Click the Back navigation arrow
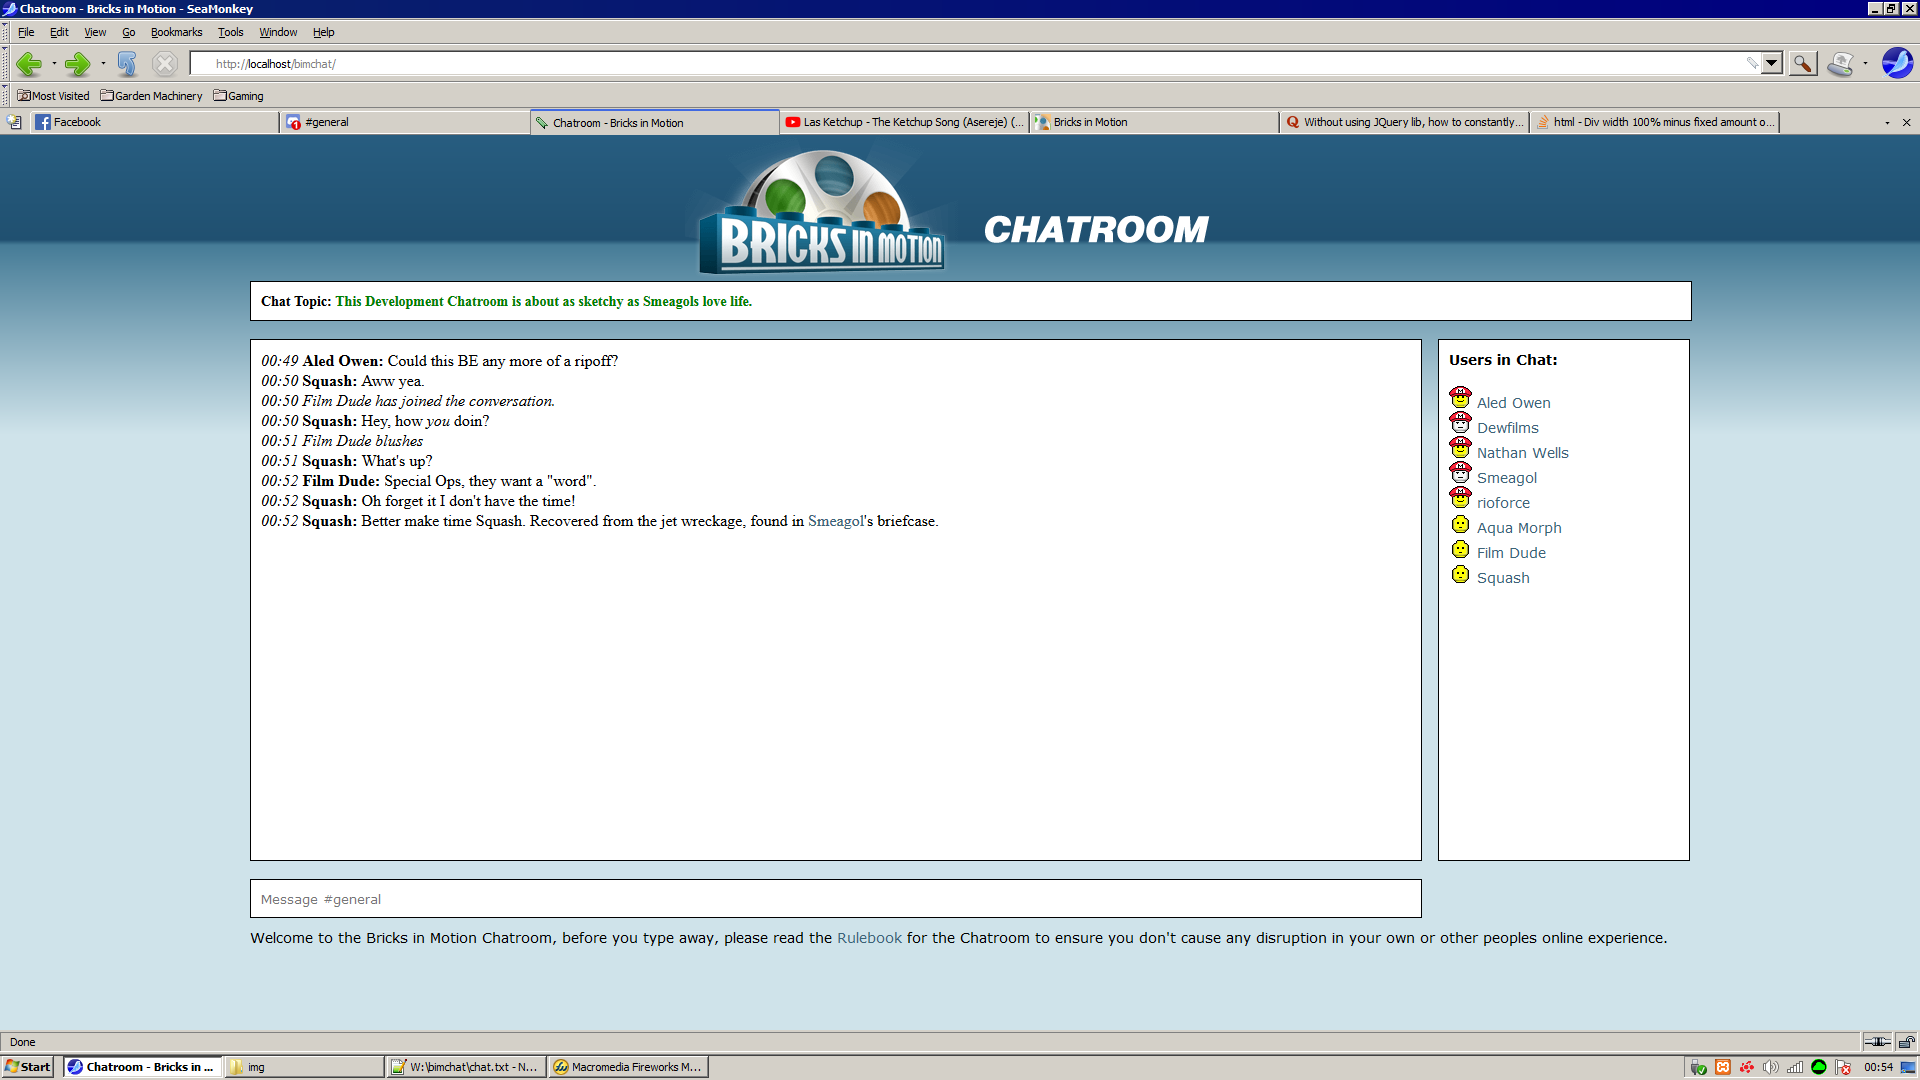This screenshot has height=1080, width=1920. 31,63
